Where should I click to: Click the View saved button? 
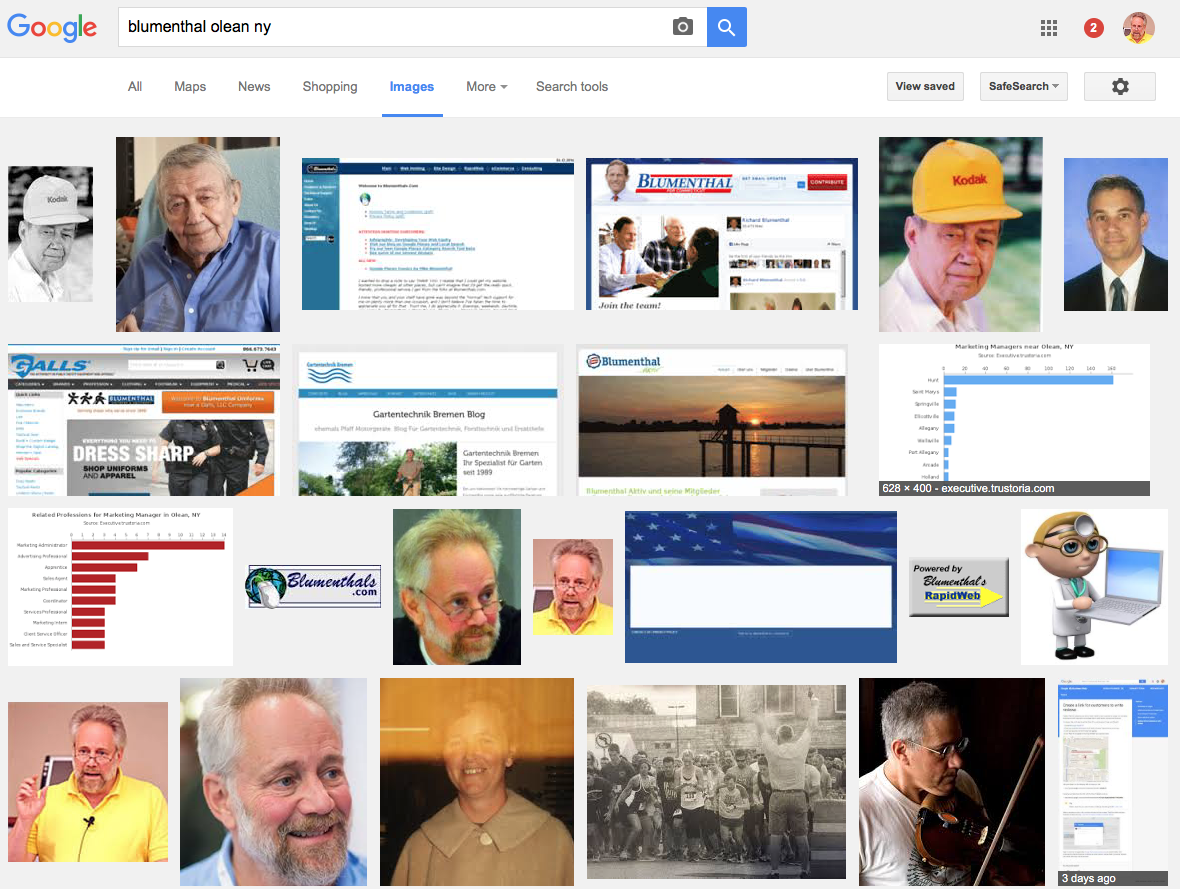coord(925,87)
